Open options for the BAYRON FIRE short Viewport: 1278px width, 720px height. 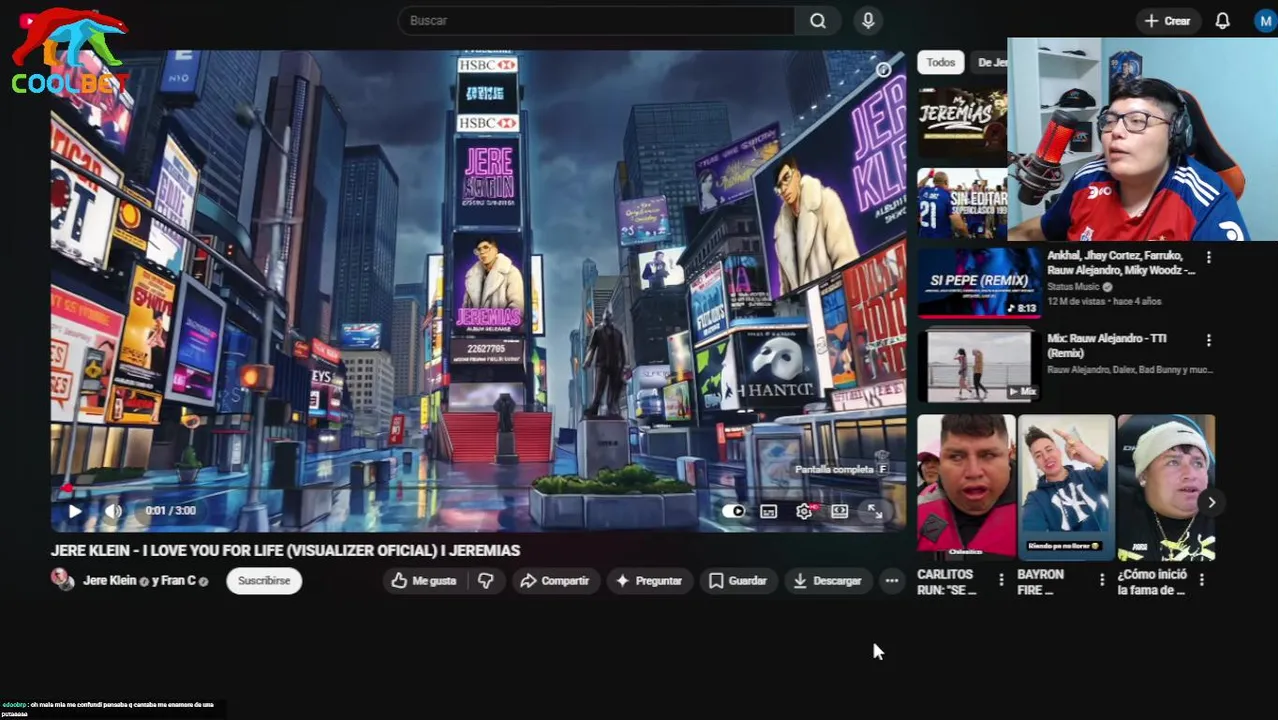[1101, 580]
